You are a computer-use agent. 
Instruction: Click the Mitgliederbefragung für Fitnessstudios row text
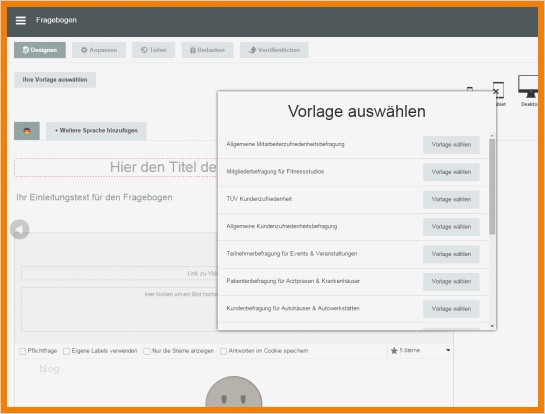[x=275, y=172]
